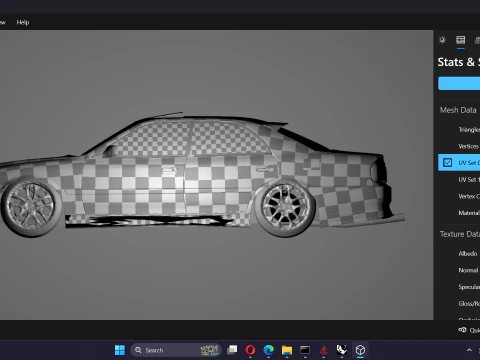Viewport: 480px width, 360px height.
Task: Open Quick Animations control
Action: pyautogui.click(x=469, y=330)
